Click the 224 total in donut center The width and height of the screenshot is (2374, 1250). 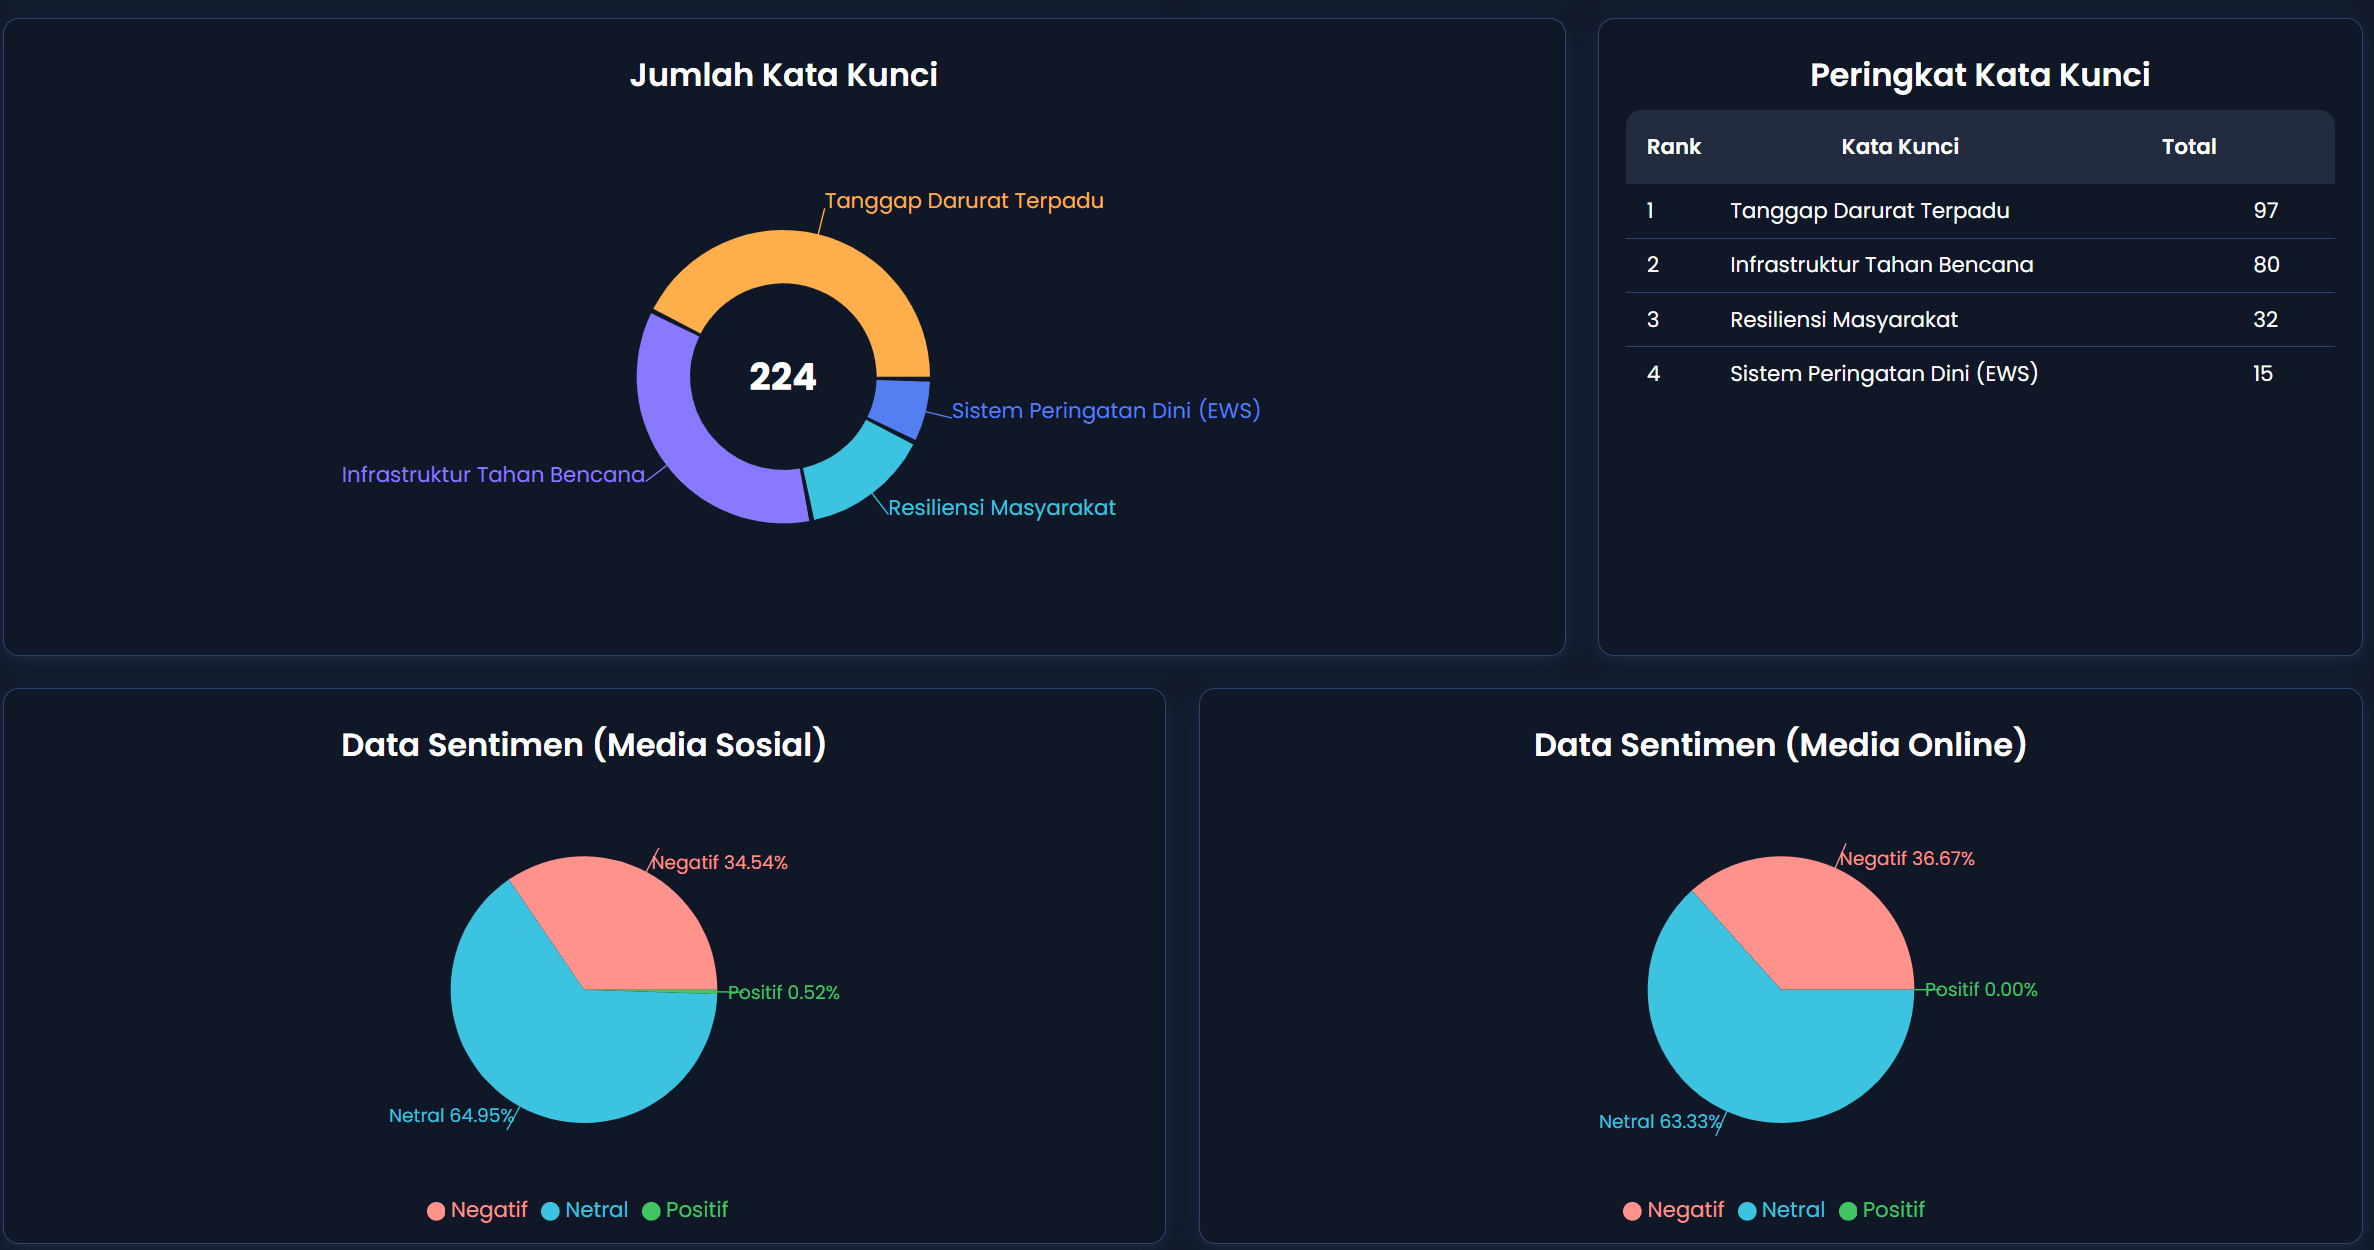click(783, 377)
